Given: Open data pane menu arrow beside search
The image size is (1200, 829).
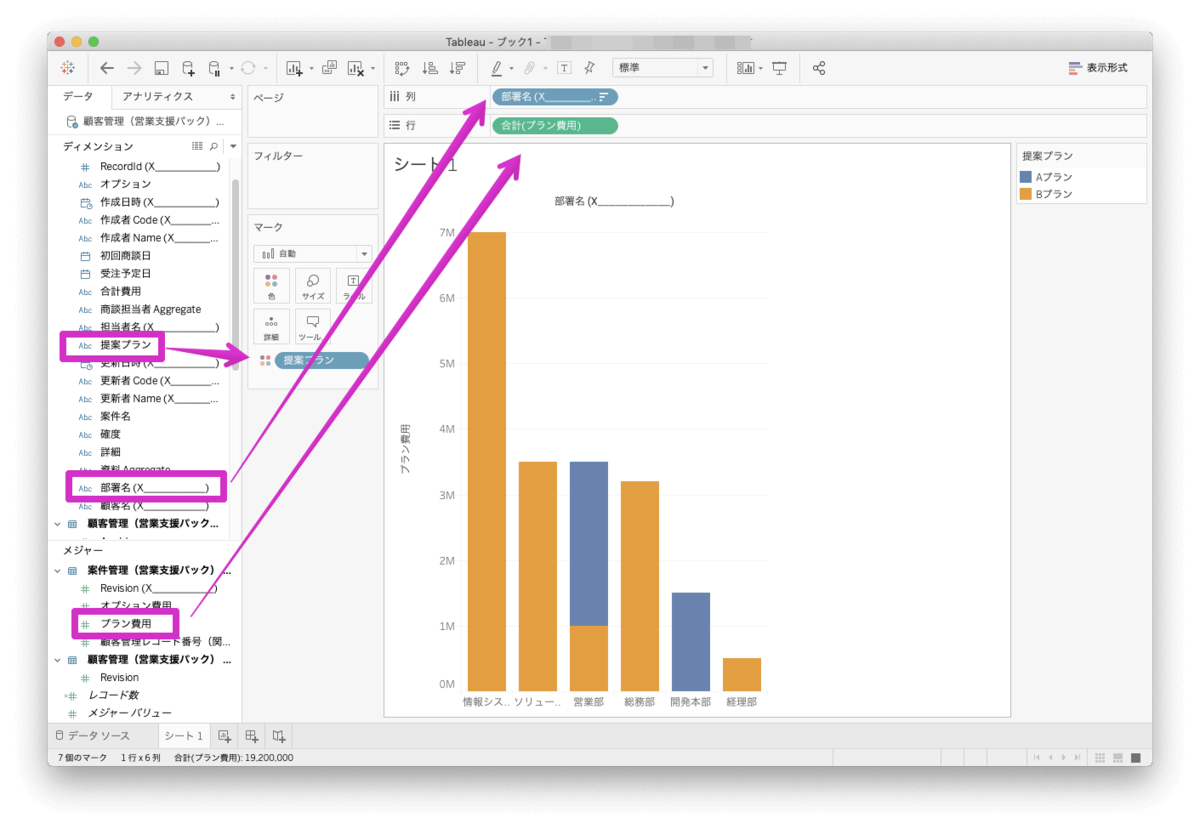Looking at the screenshot, I should 233,146.
